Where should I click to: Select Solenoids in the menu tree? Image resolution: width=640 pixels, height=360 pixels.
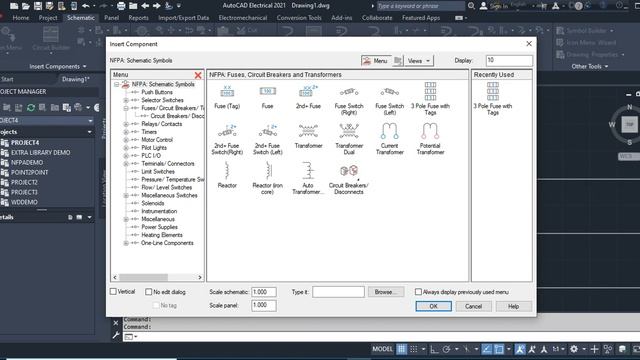pos(153,203)
